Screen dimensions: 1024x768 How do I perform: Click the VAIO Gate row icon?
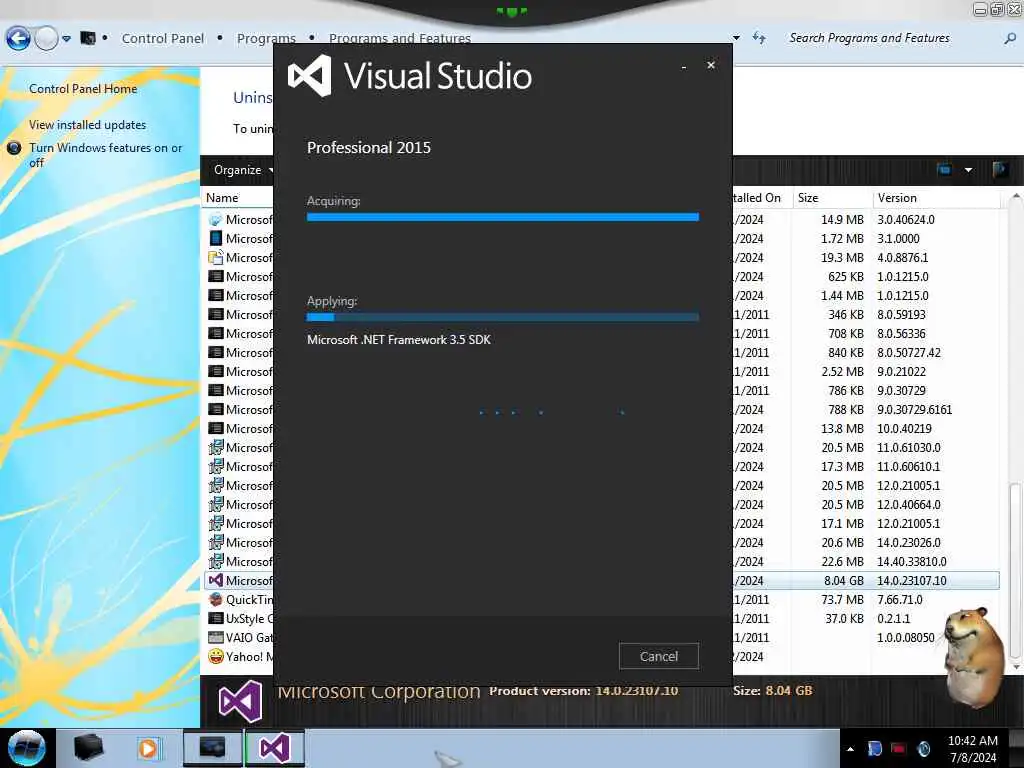click(x=216, y=637)
